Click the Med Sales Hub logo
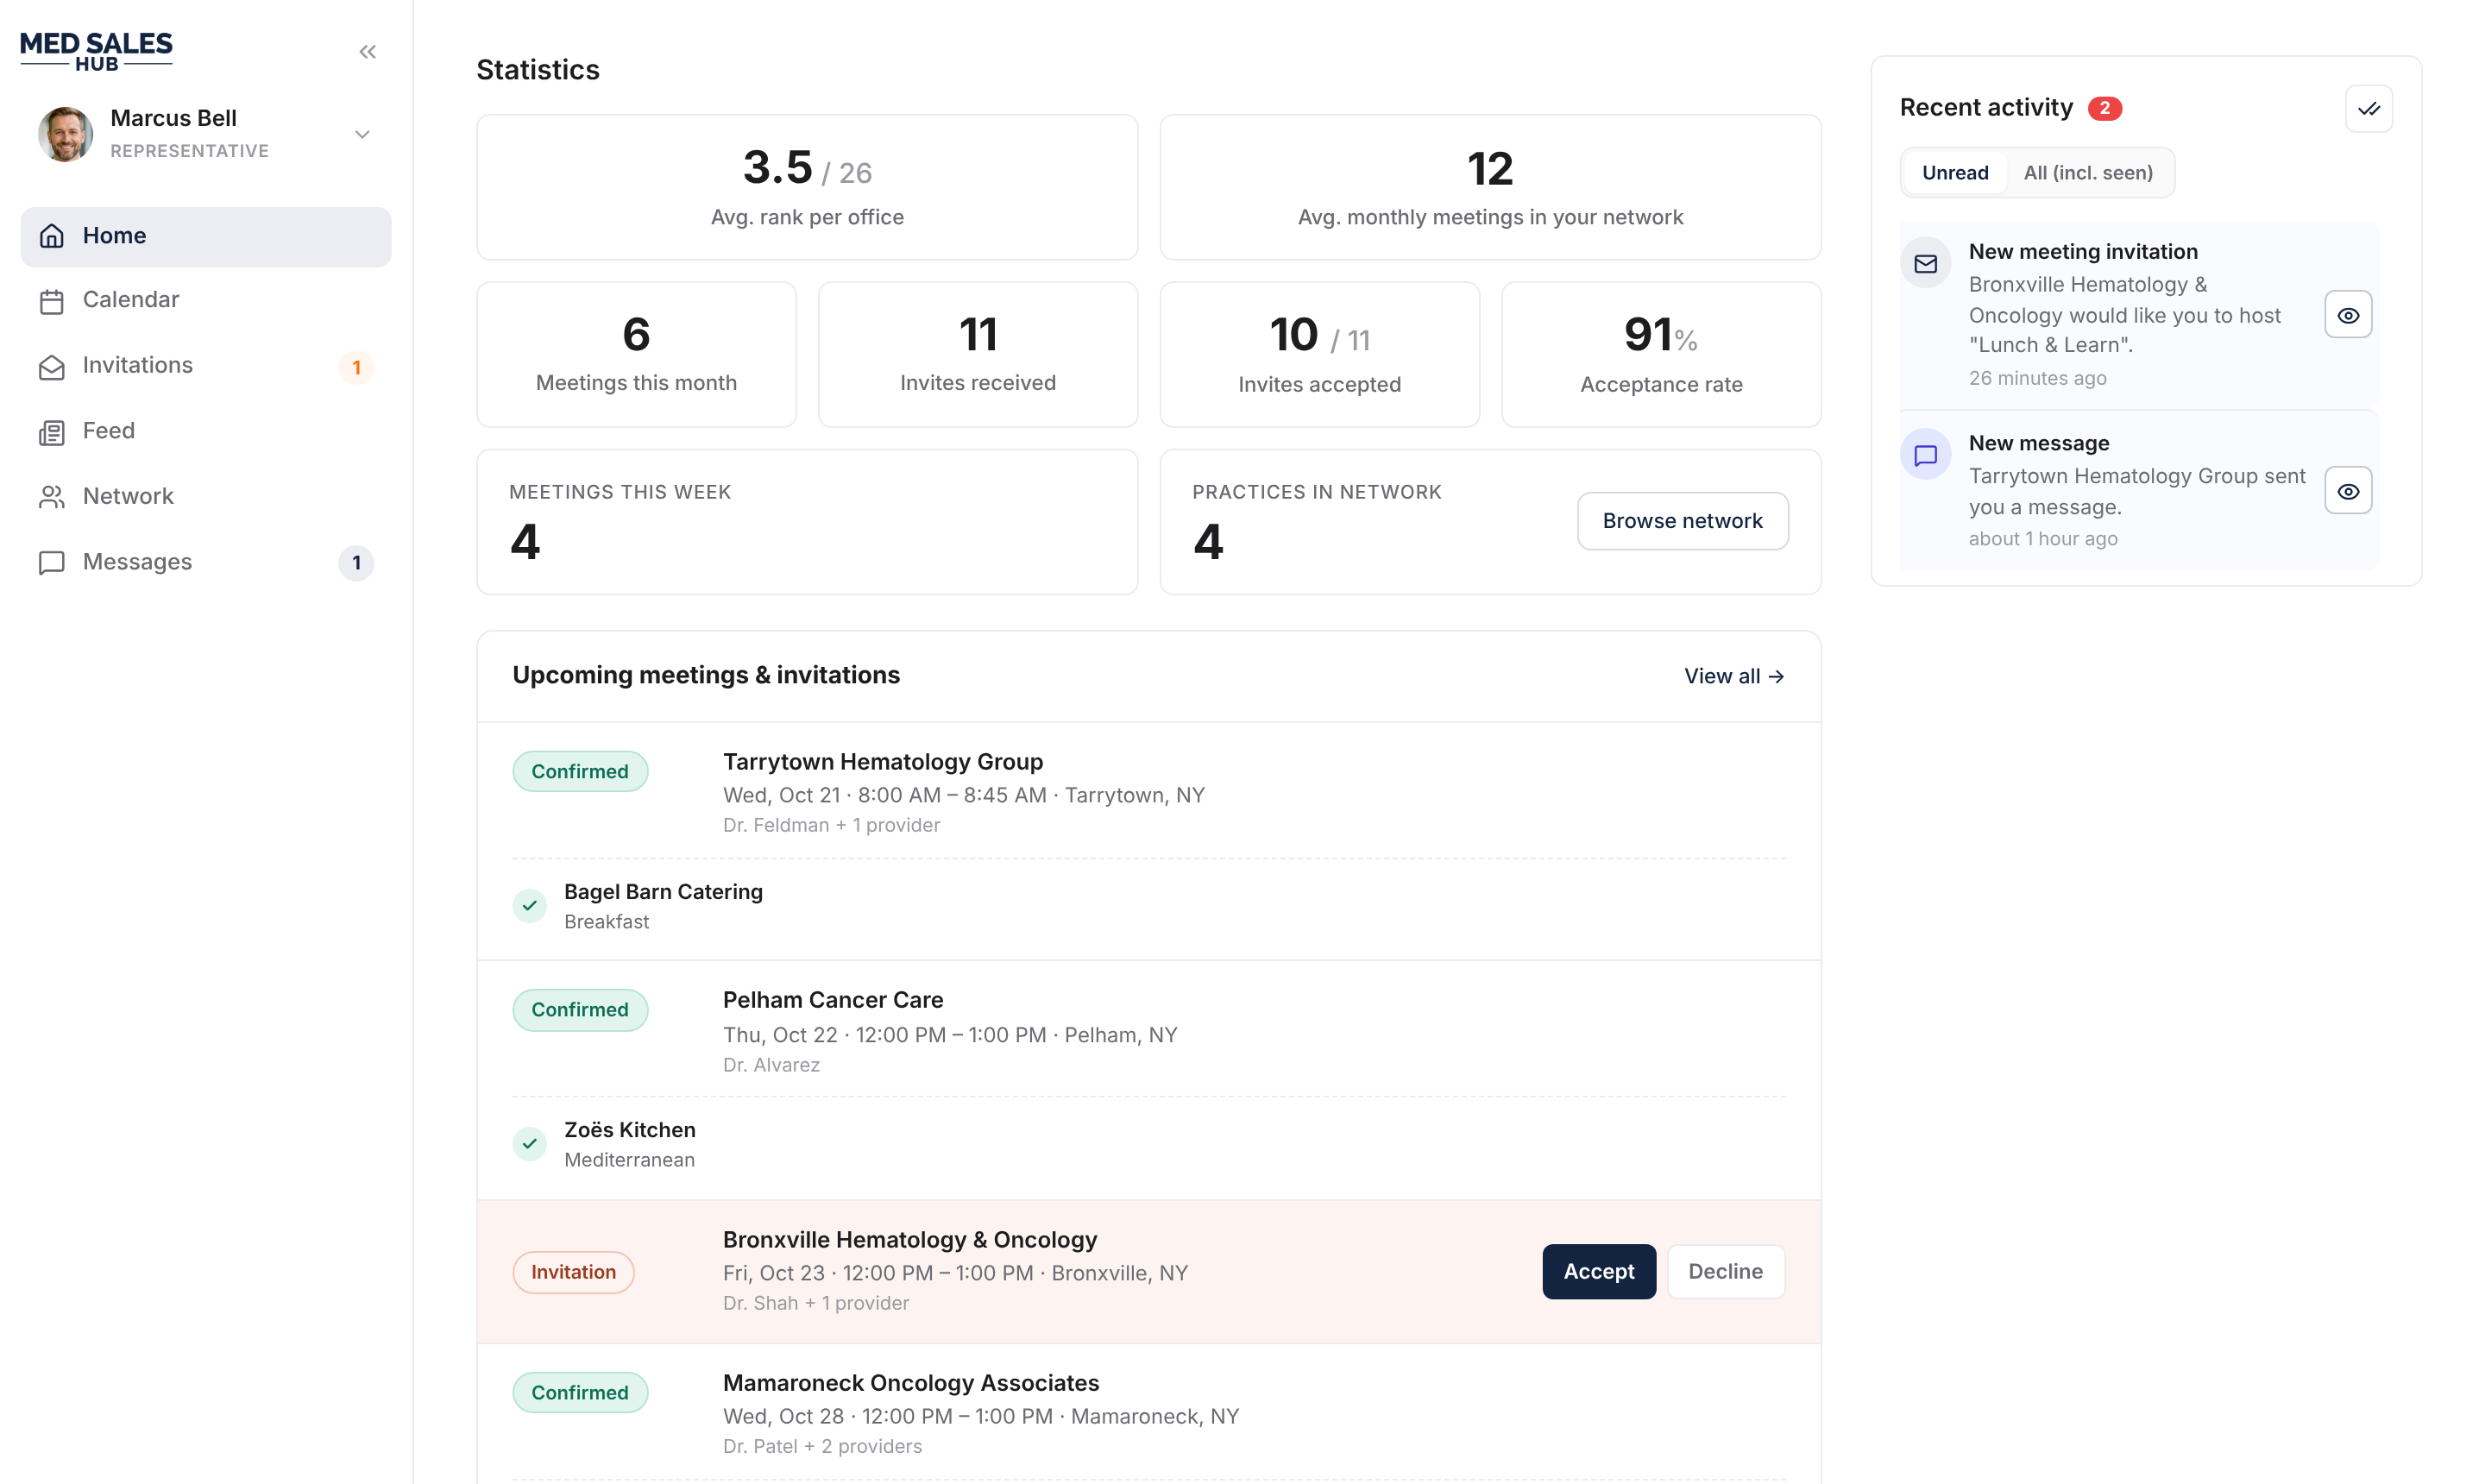This screenshot has height=1484, width=2485. click(96, 52)
